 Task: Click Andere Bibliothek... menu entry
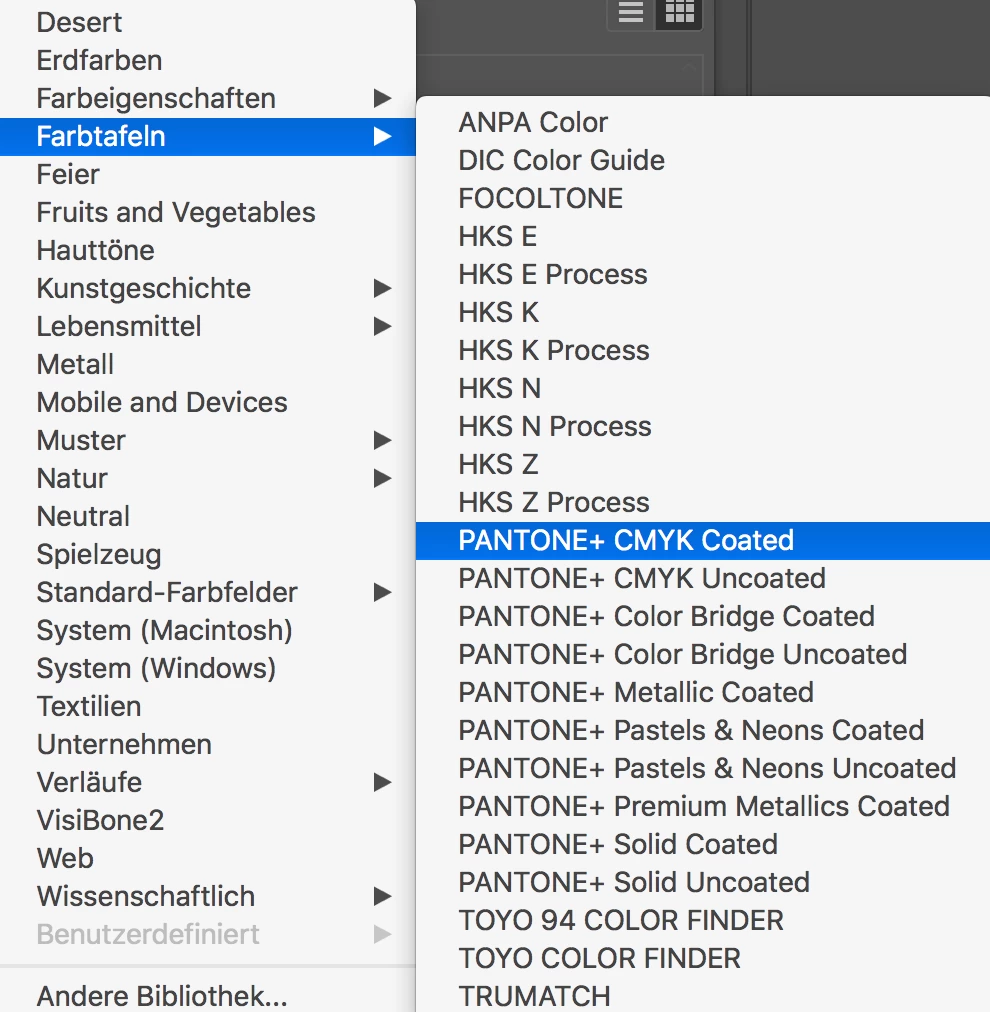(x=208, y=997)
